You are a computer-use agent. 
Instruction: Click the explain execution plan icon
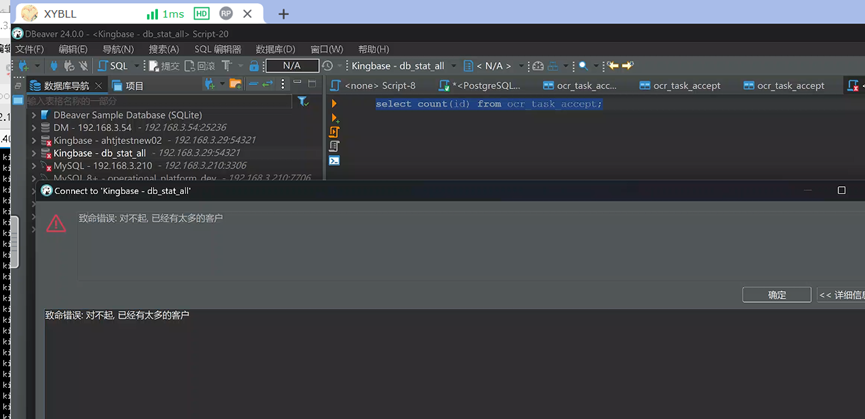click(334, 146)
